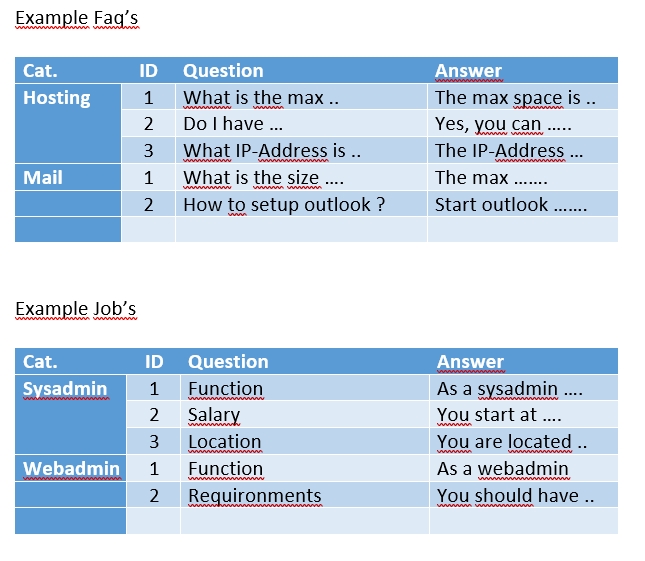Click the misspelled 'Requironments' cell

click(x=255, y=496)
